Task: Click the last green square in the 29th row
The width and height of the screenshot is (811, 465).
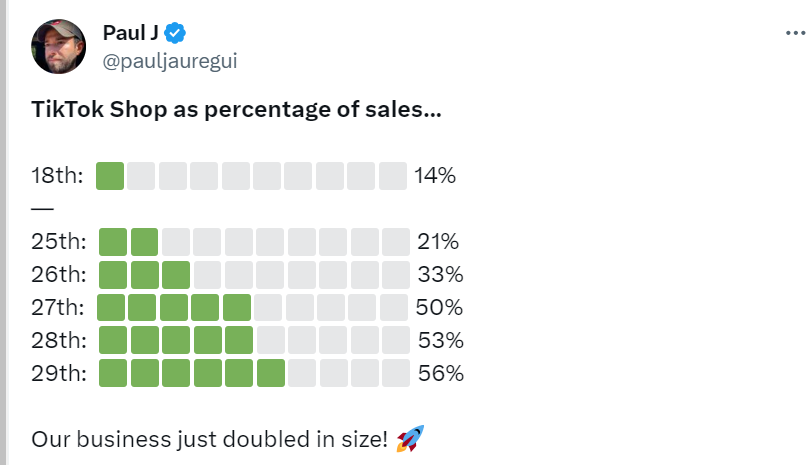Action: pos(271,373)
